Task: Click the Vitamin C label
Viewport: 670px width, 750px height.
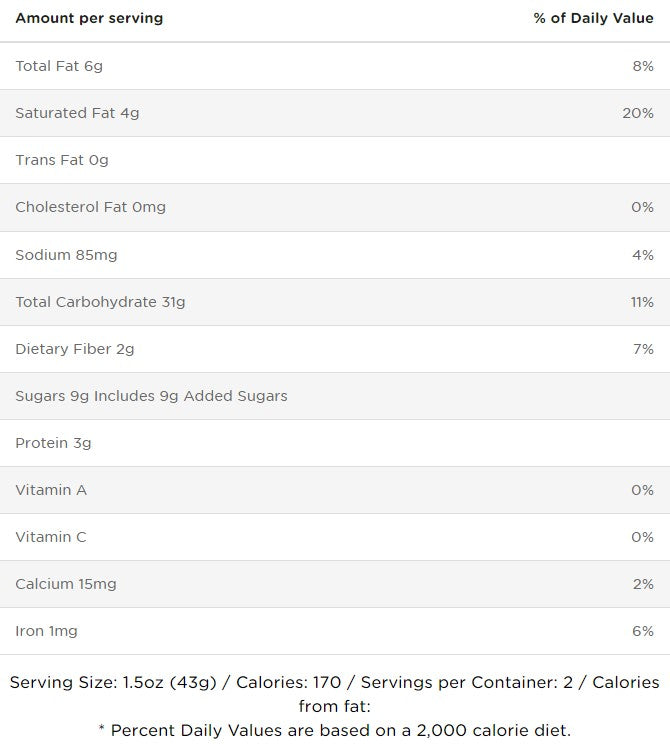Action: [51, 537]
